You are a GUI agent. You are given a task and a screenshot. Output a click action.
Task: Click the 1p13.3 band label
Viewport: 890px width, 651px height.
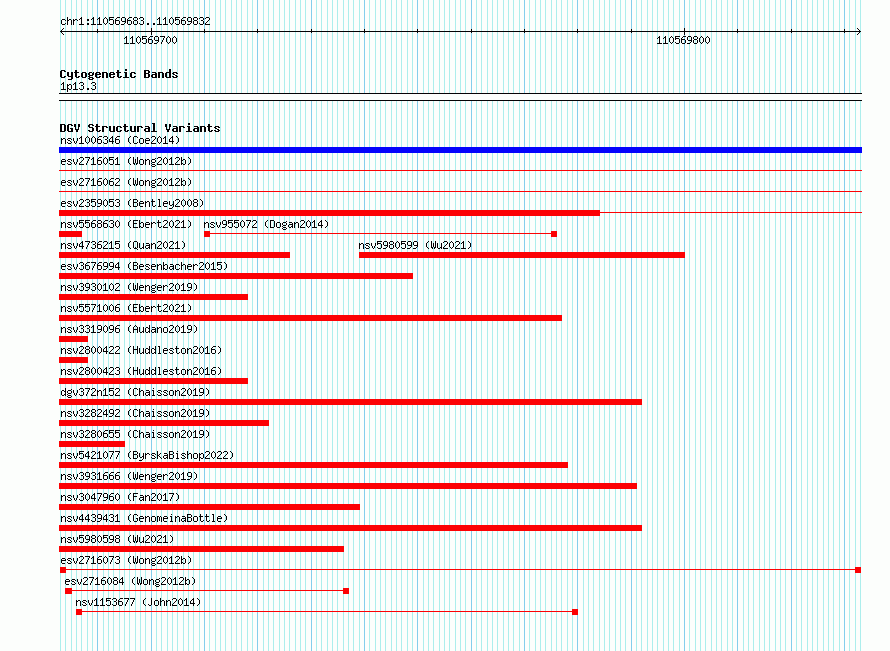click(78, 87)
